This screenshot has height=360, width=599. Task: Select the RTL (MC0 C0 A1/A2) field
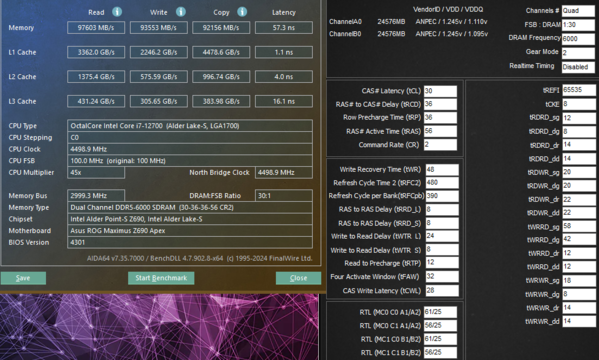[440, 312]
